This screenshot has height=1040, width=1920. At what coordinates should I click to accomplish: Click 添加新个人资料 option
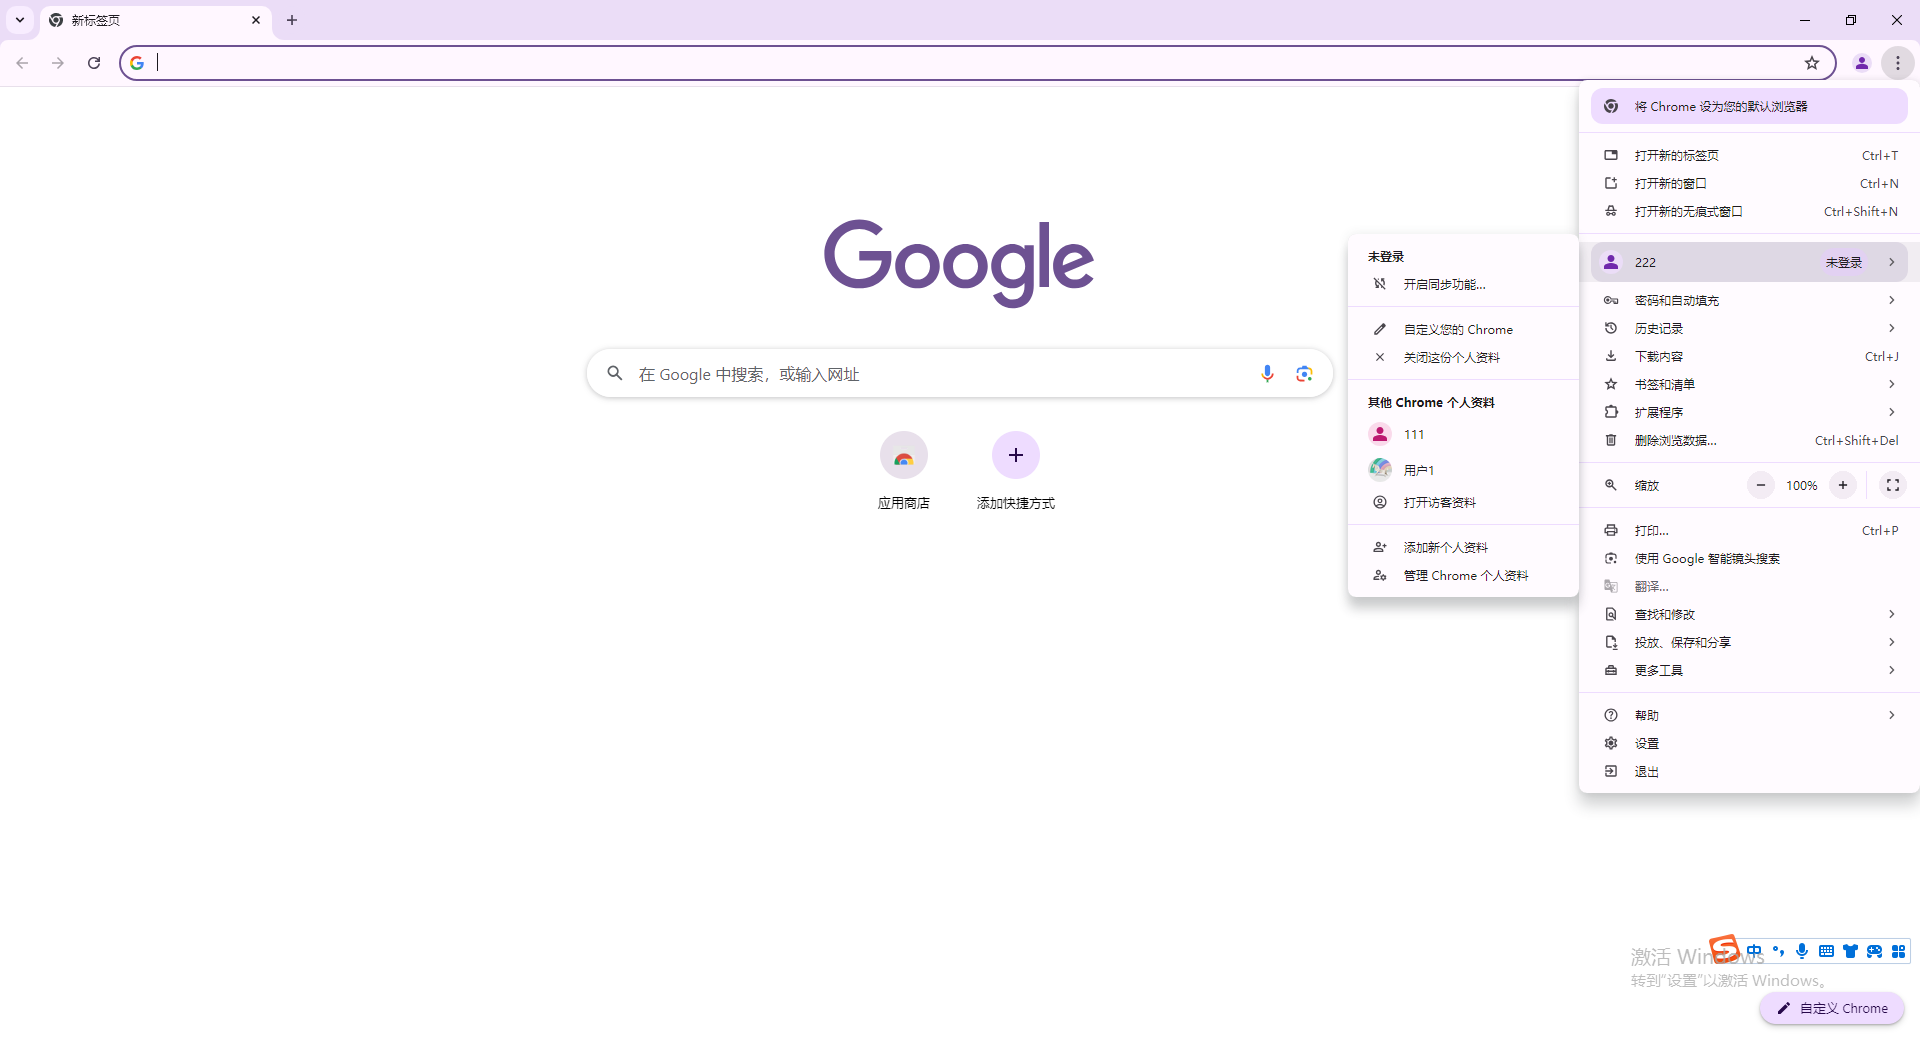coord(1463,547)
